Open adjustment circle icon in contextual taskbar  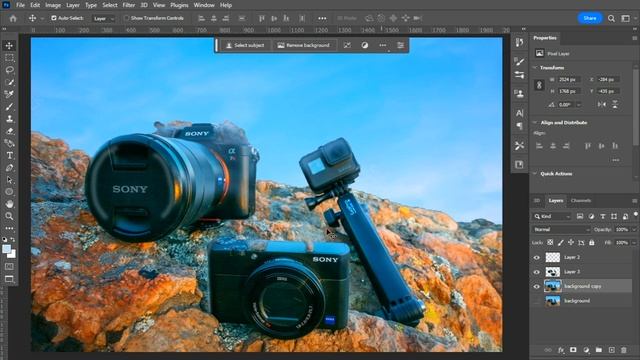364,45
